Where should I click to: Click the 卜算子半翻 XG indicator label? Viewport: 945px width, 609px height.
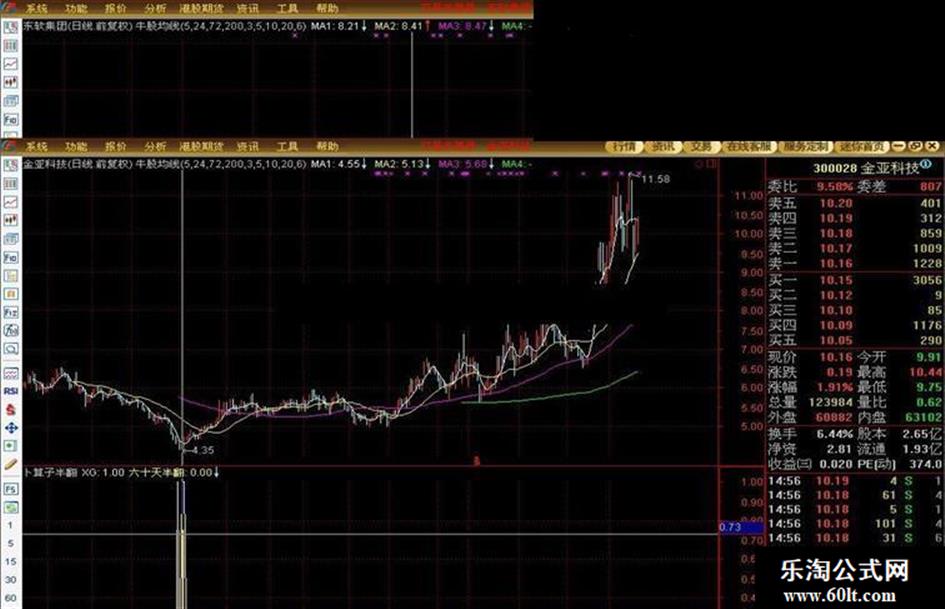click(74, 472)
